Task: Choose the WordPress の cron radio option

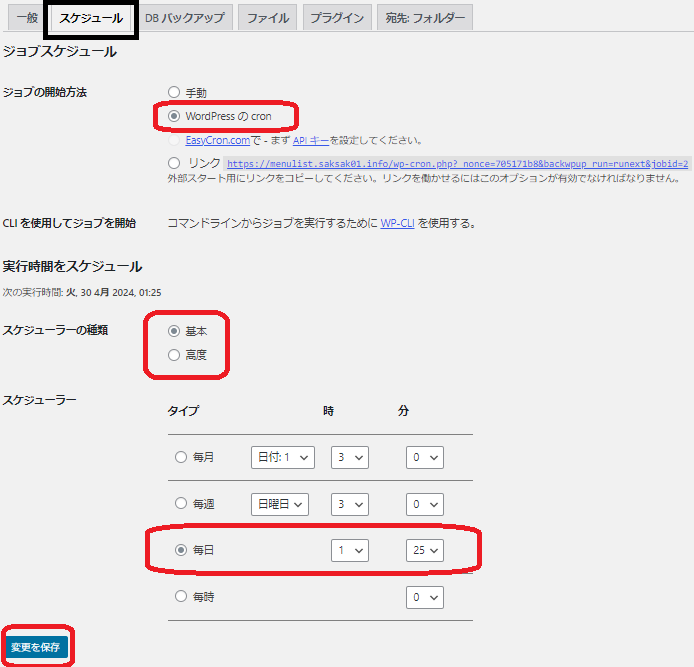Action: tap(174, 116)
